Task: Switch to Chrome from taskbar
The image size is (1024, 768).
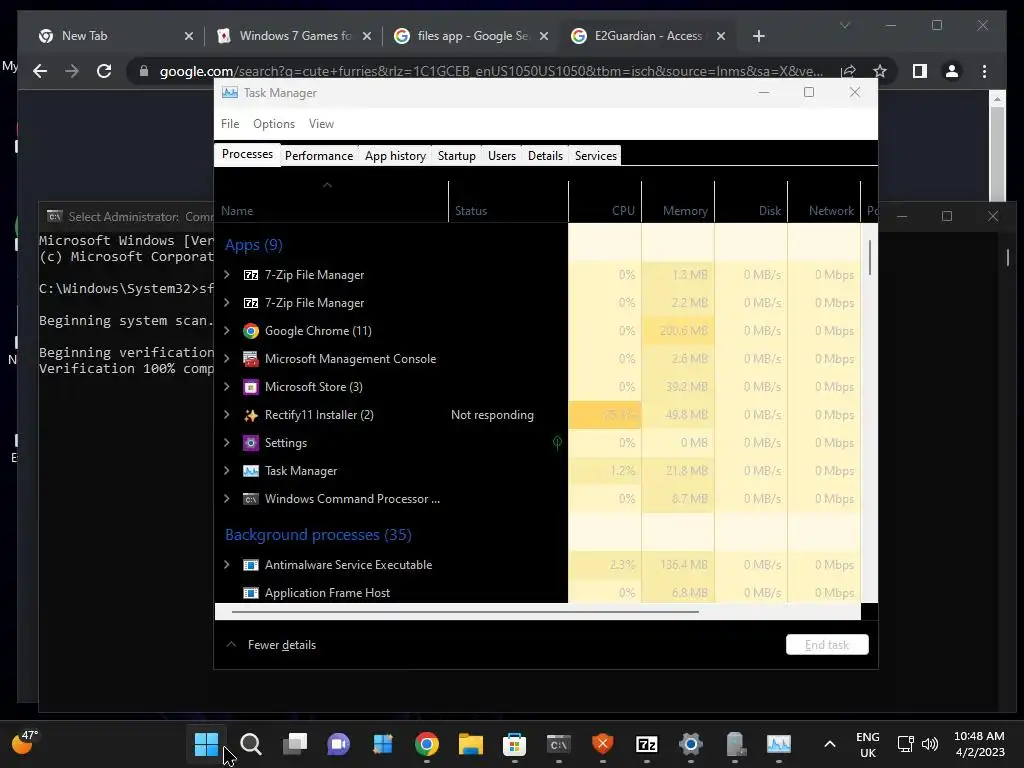Action: tap(426, 744)
